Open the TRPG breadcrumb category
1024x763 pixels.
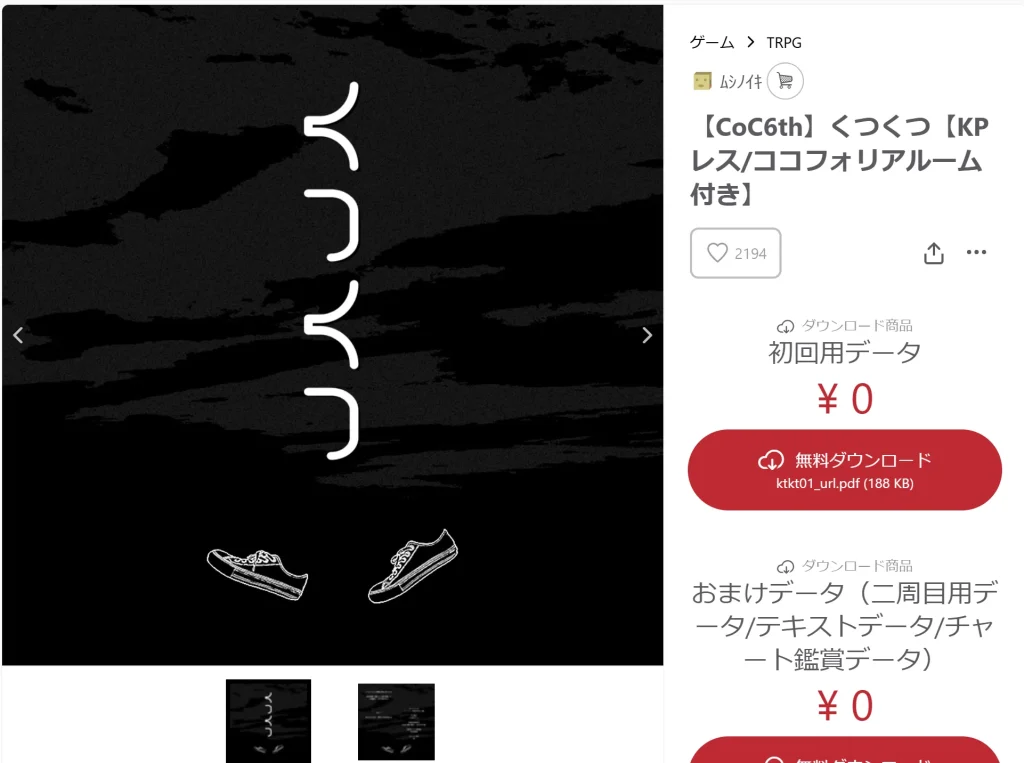[x=784, y=42]
